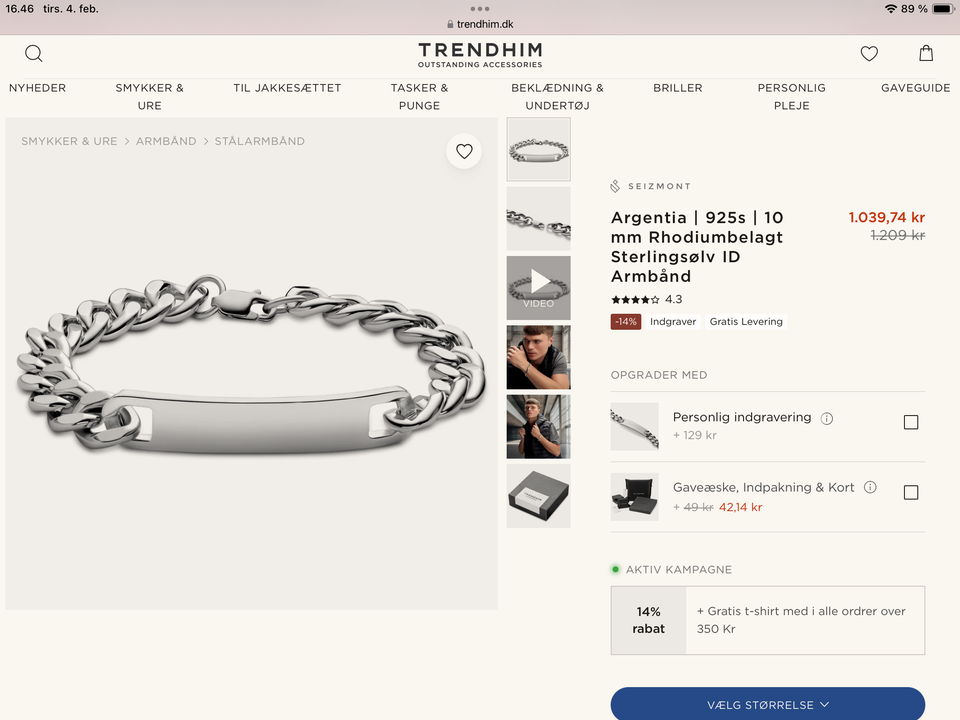View the chain close-up thumbnail
The width and height of the screenshot is (960, 720).
[x=539, y=218]
